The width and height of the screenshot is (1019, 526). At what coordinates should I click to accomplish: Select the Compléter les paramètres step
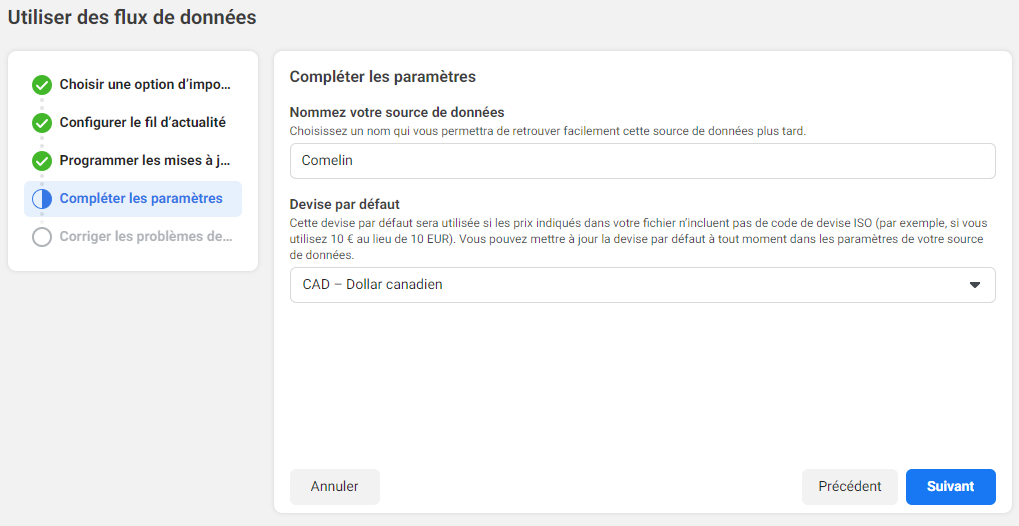133,199
